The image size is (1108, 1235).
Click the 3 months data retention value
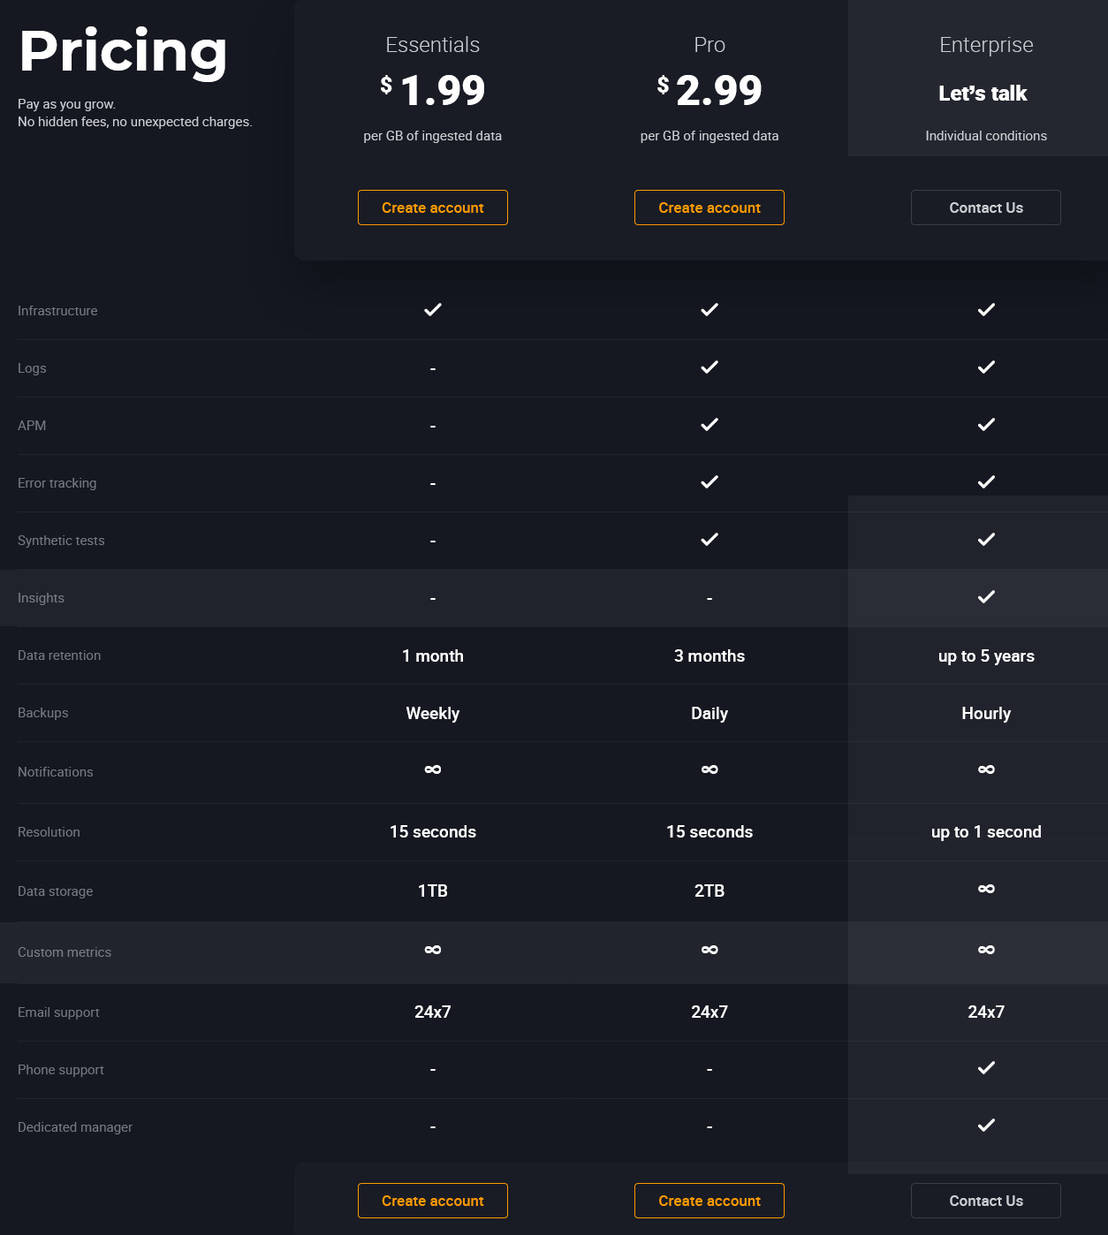coord(709,656)
